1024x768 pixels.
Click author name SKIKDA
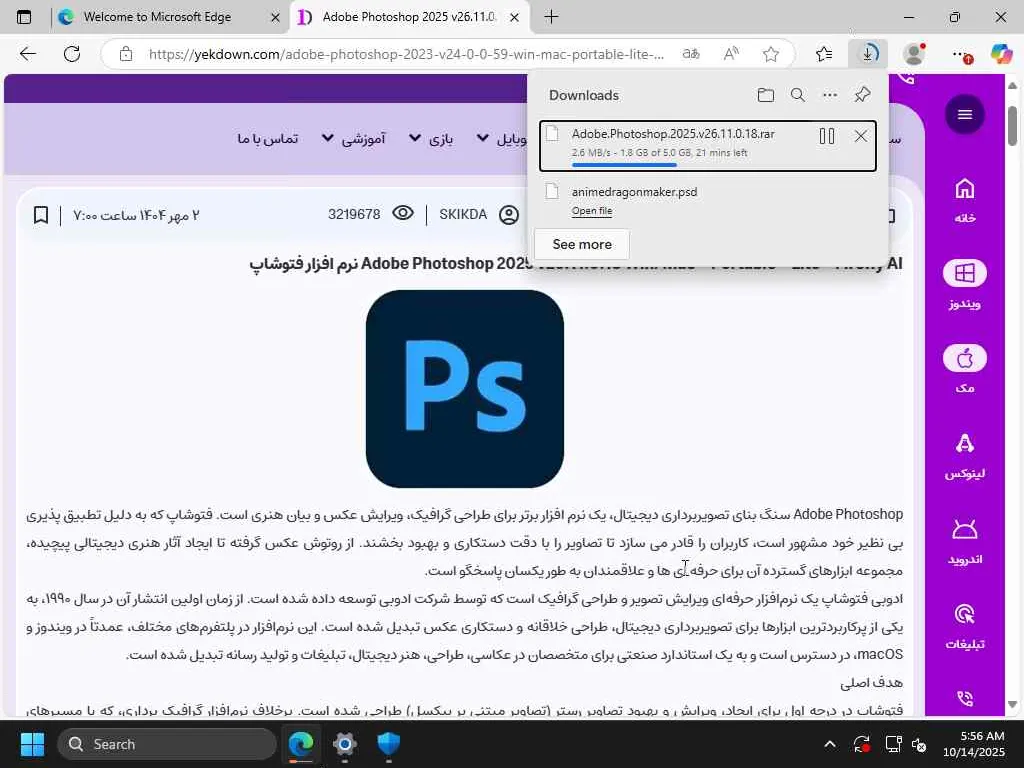click(463, 214)
